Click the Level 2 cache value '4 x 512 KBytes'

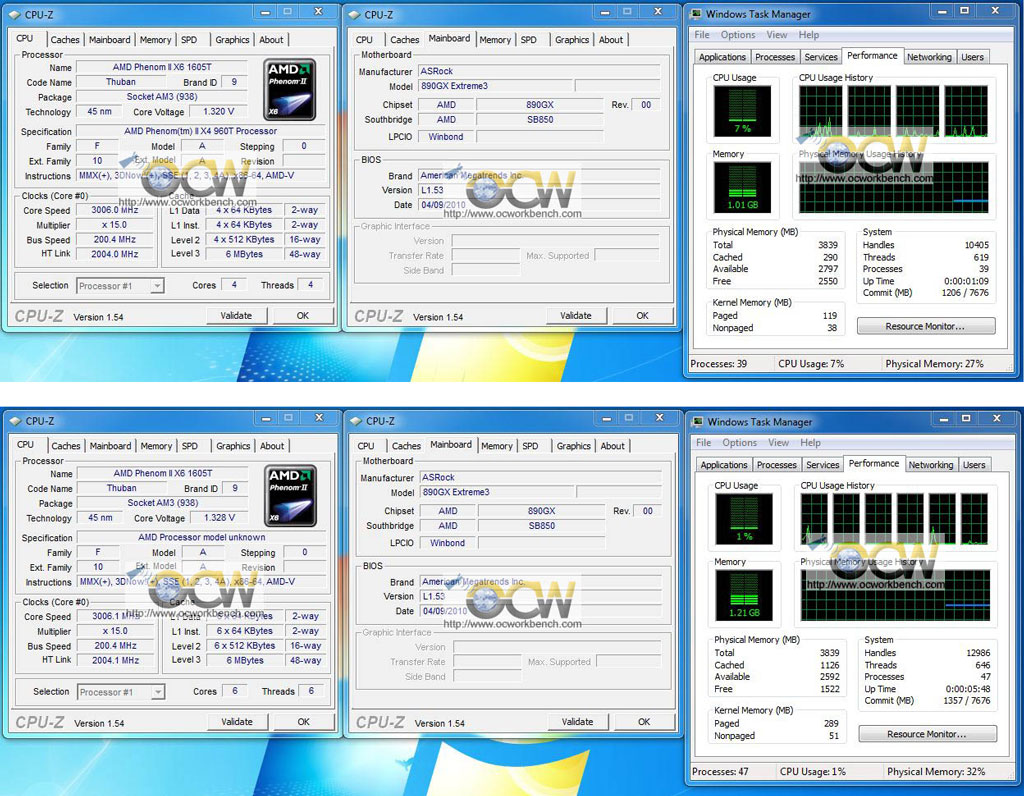pos(244,239)
